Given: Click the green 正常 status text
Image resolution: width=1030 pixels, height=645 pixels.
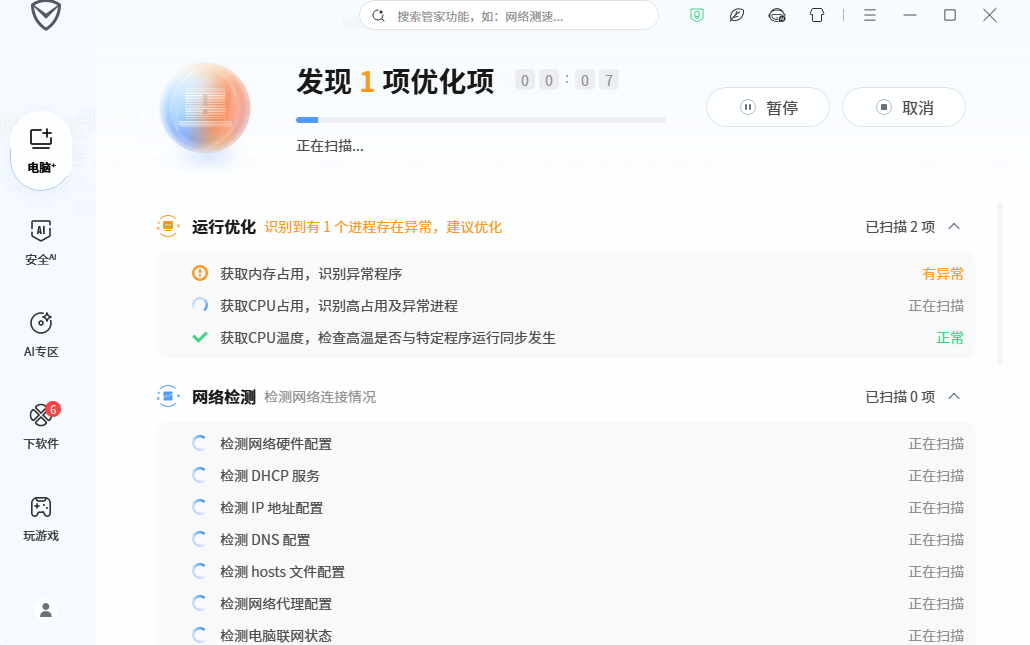Looking at the screenshot, I should click(950, 338).
